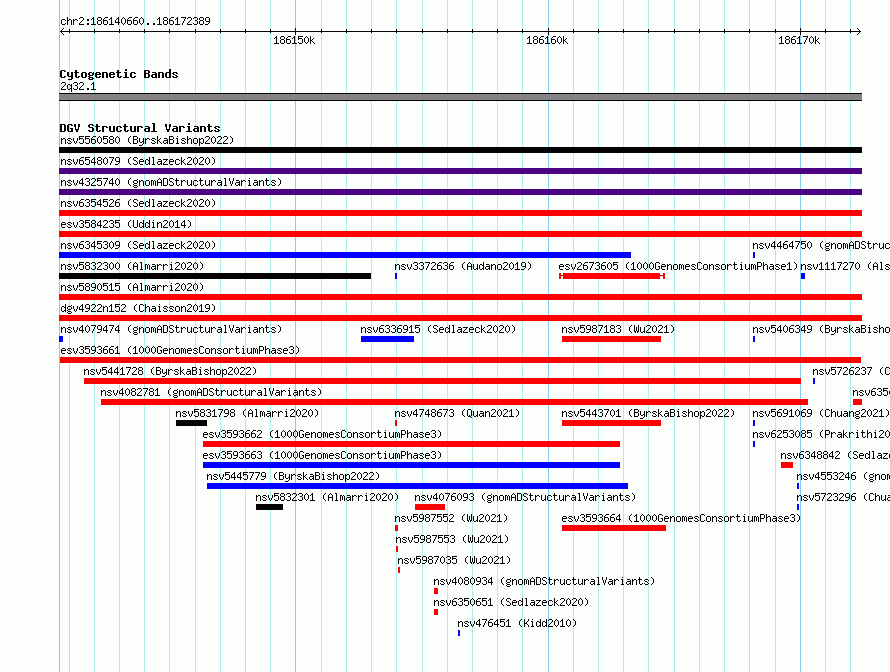Click the chr2:186140660..186172389 region label
This screenshot has height=672, width=890.
pos(135,21)
